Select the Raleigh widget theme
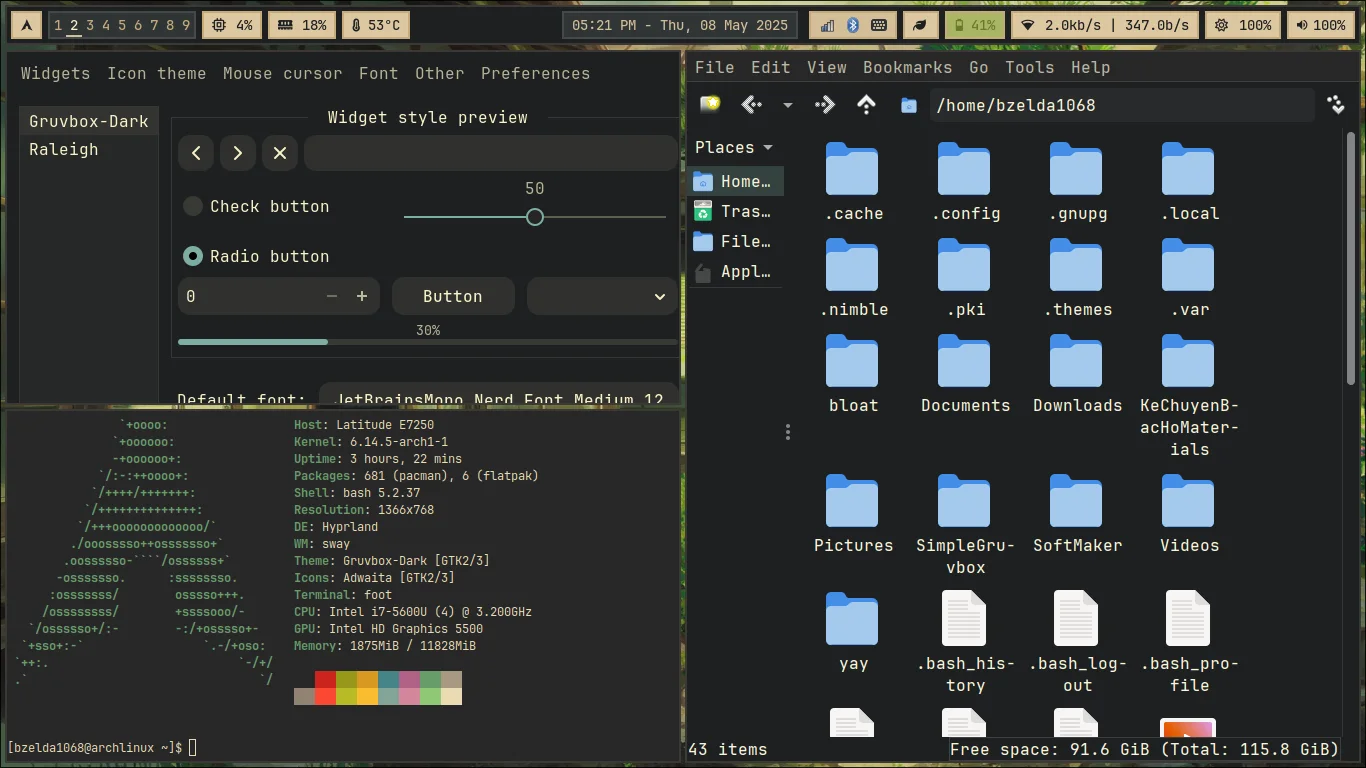Image resolution: width=1366 pixels, height=768 pixels. (x=89, y=149)
